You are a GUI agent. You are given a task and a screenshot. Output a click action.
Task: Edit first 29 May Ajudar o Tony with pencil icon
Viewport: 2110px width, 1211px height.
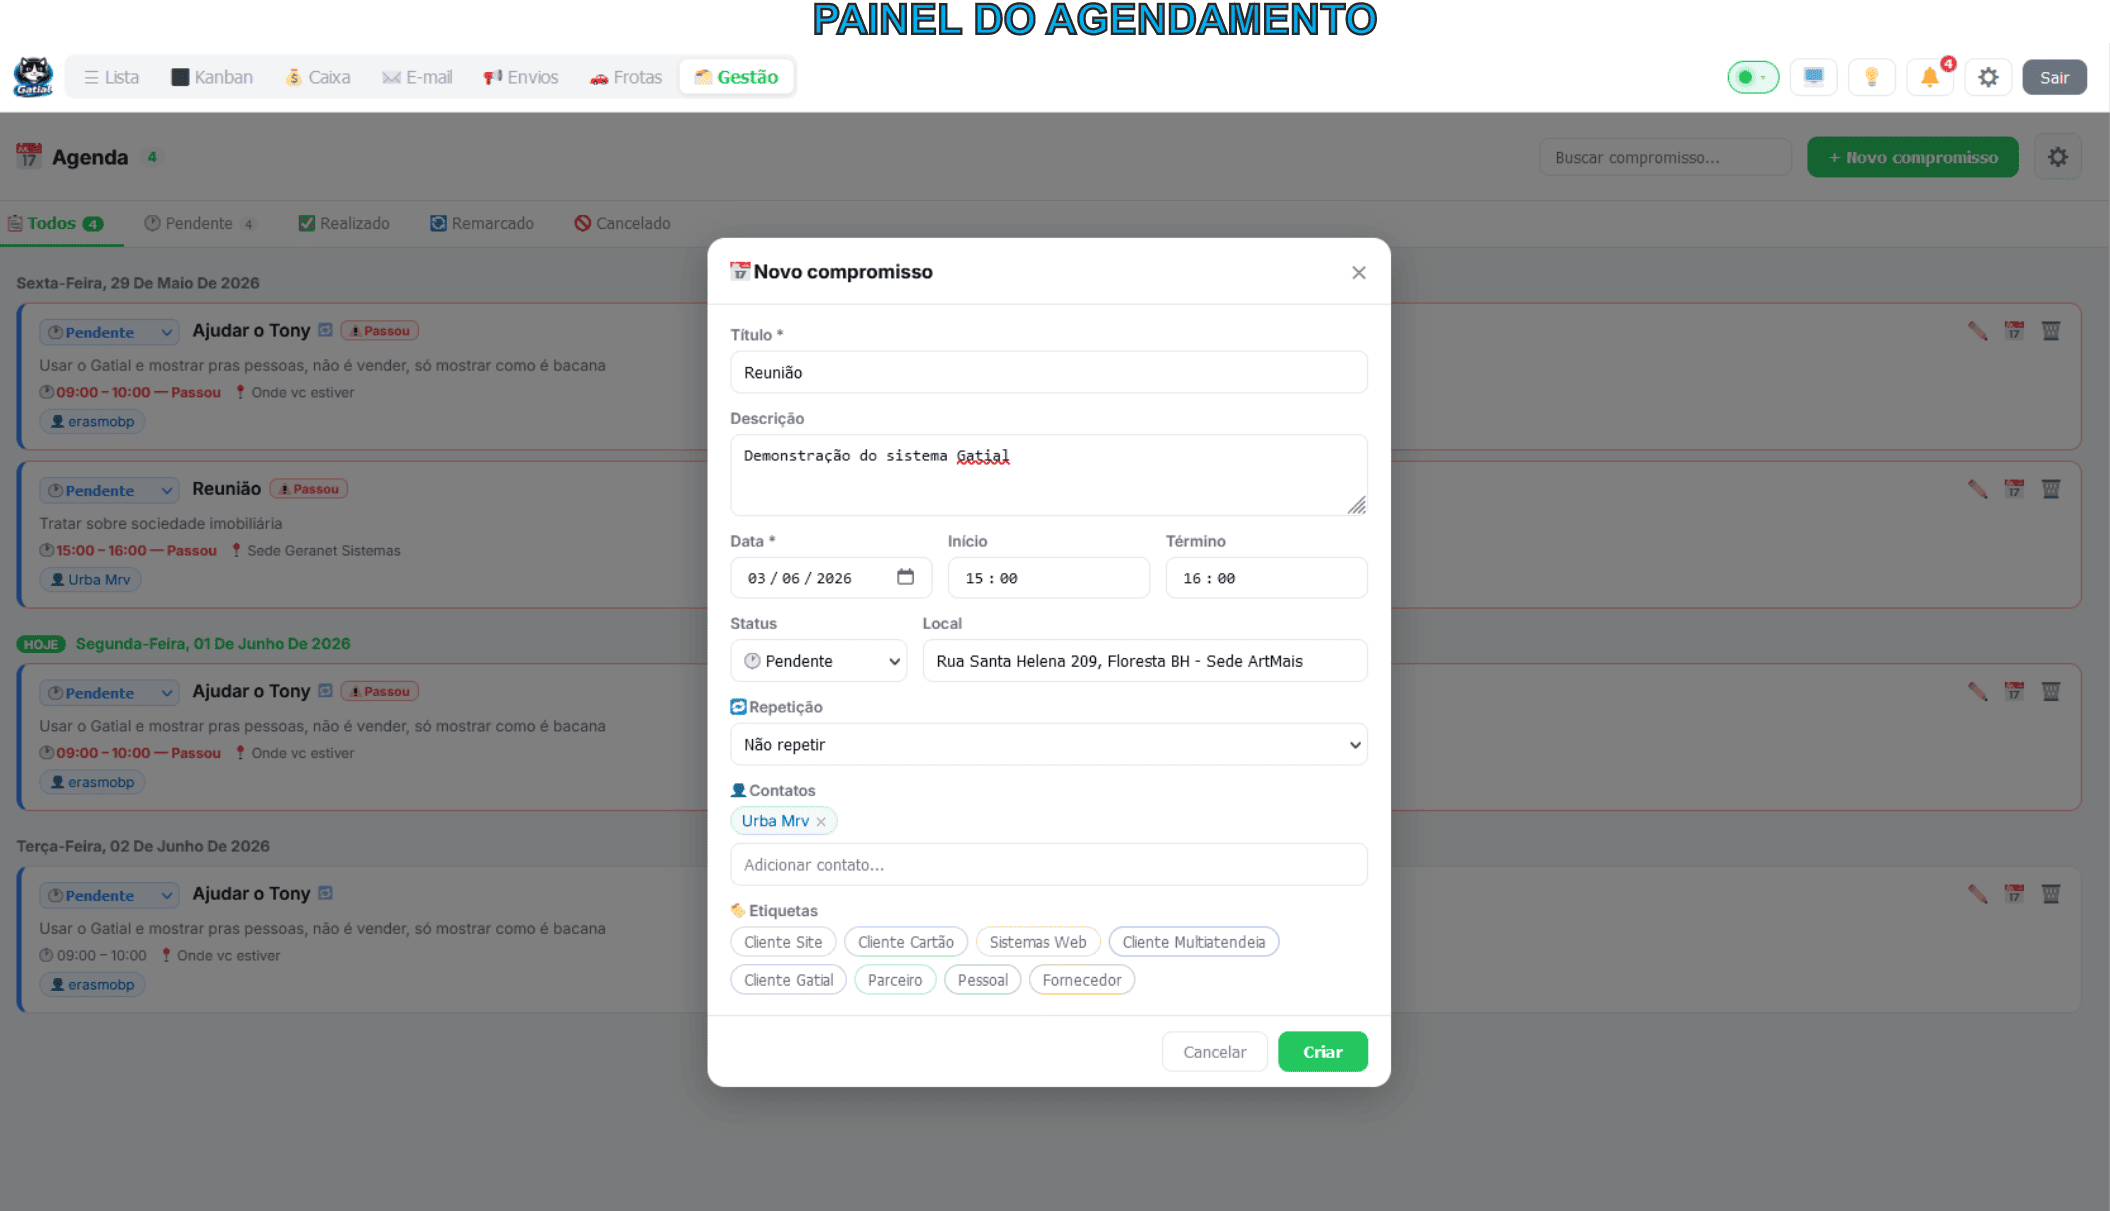1977,331
